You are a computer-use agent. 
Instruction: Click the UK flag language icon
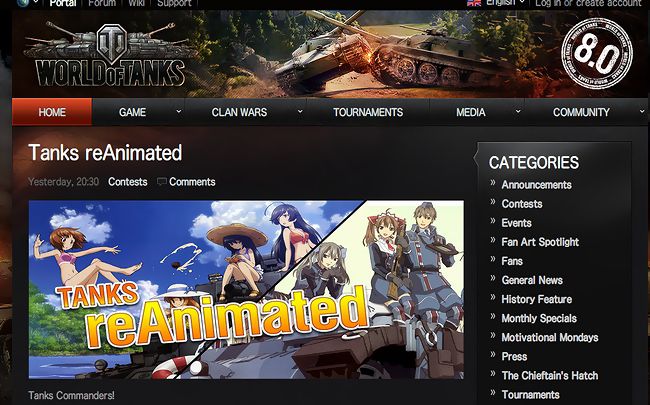pyautogui.click(x=474, y=2)
